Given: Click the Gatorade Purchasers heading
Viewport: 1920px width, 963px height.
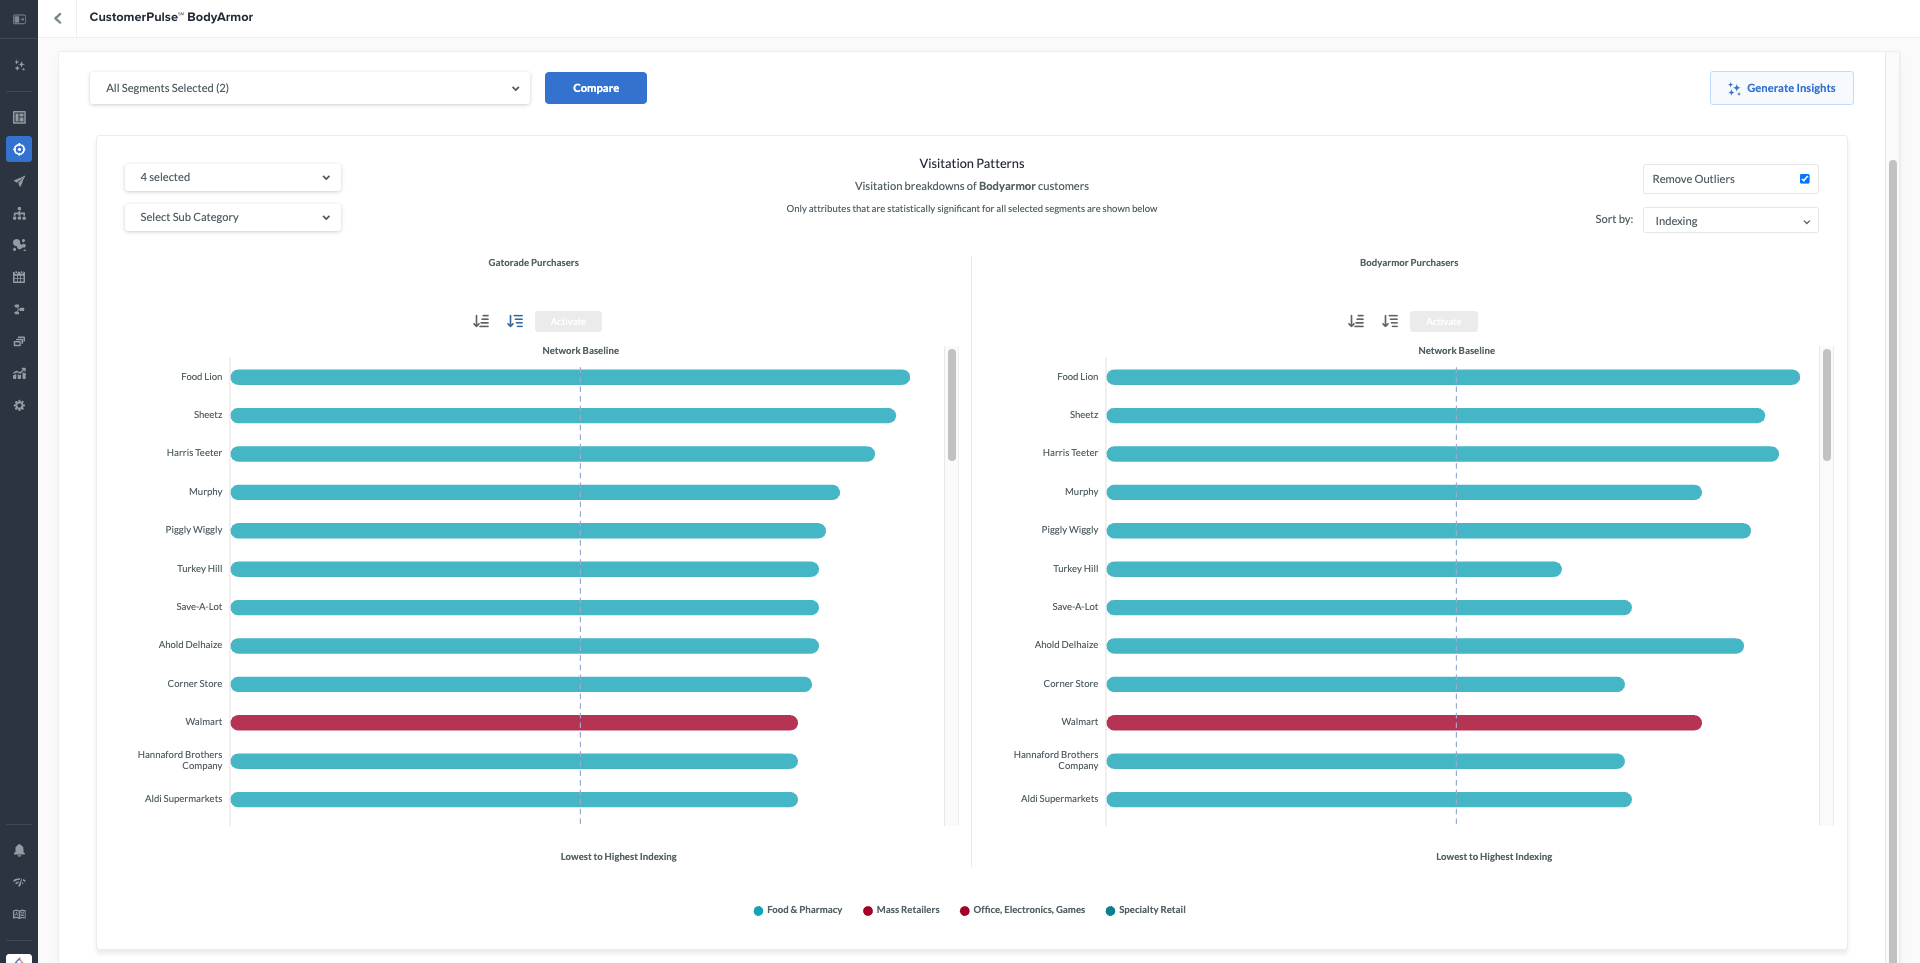Looking at the screenshot, I should [534, 263].
